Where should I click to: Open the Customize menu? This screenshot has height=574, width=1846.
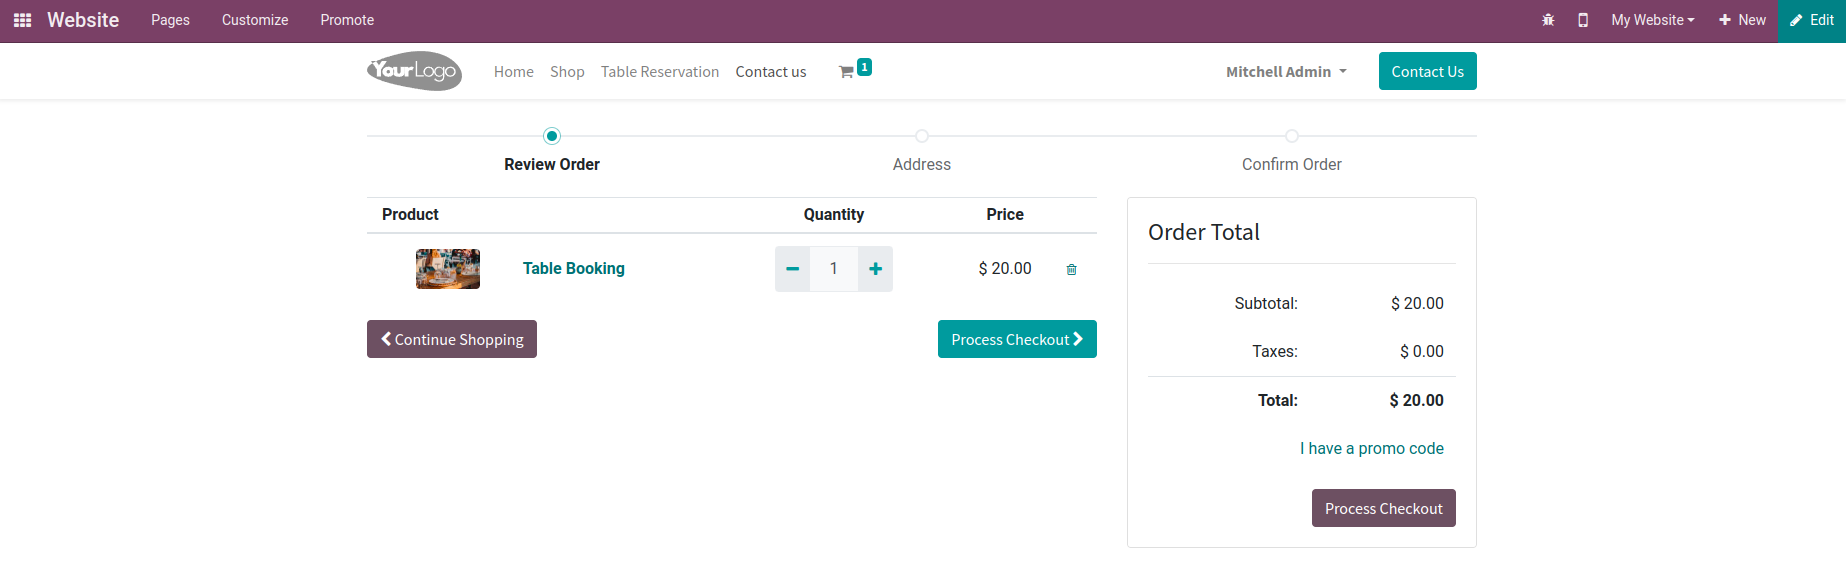tap(255, 20)
